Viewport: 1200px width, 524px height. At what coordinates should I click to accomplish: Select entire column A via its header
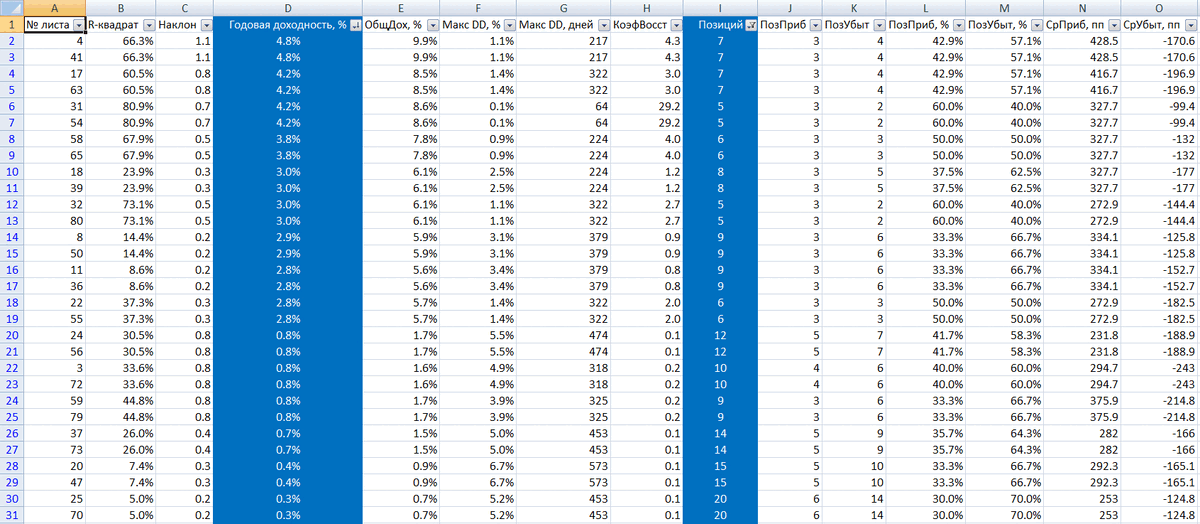click(54, 7)
